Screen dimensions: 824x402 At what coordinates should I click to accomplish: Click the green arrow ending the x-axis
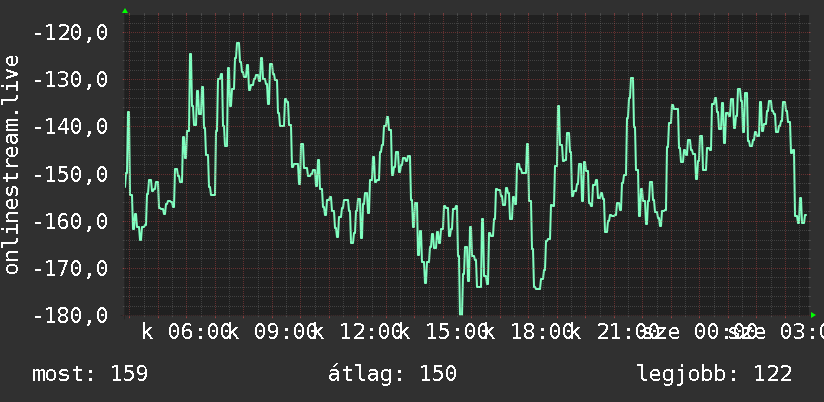813,315
